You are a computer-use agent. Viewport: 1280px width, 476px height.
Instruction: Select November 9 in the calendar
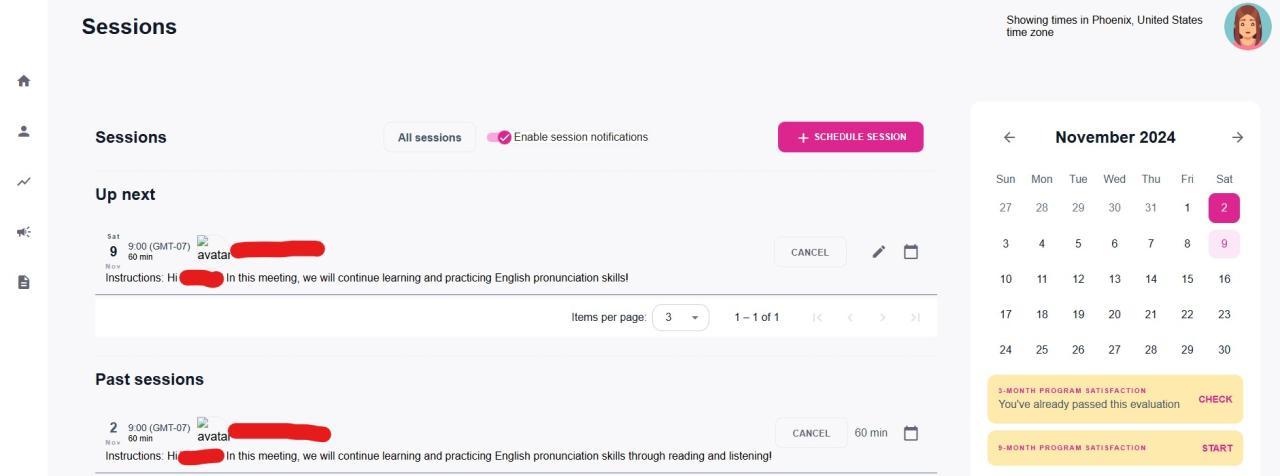[1224, 243]
